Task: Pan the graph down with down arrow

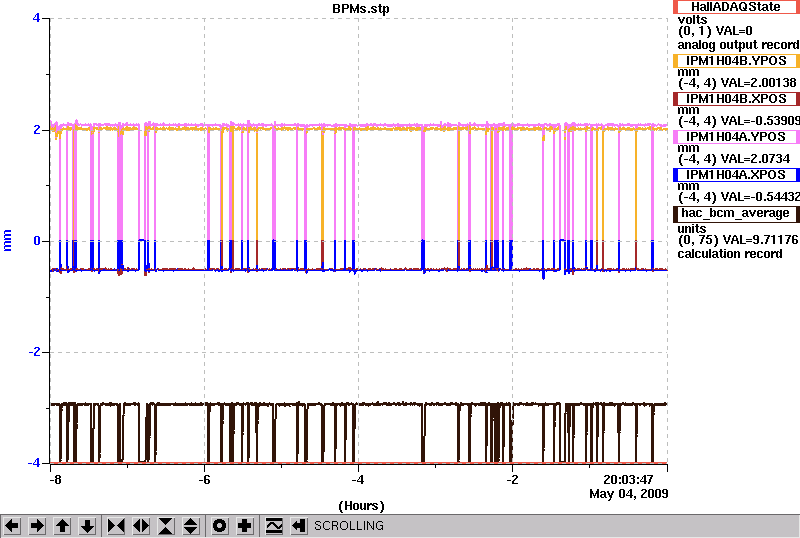Action: (x=88, y=526)
